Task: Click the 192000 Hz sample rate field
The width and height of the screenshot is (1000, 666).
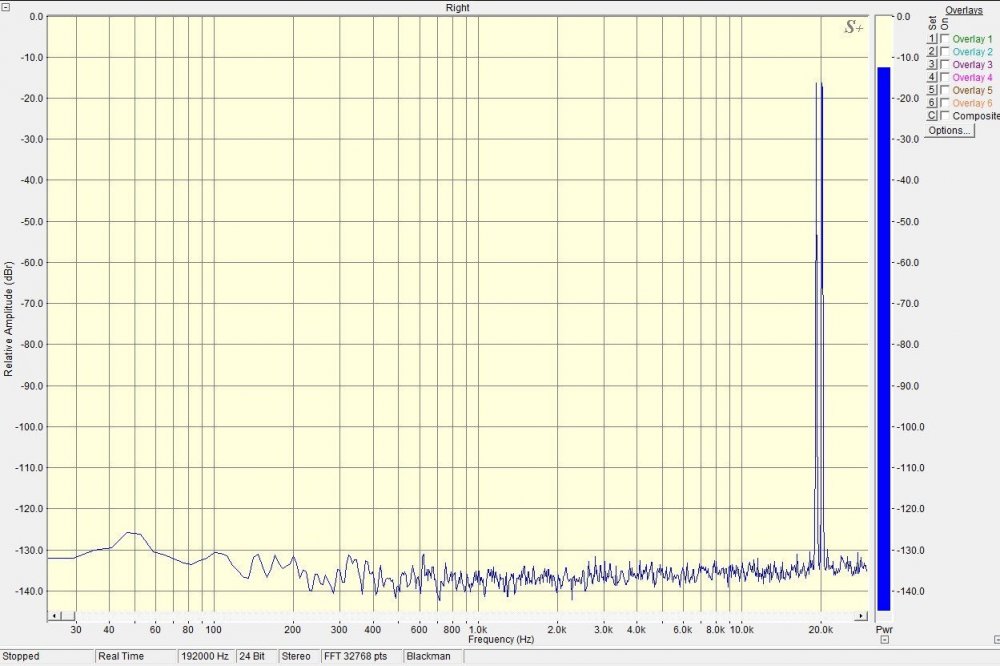Action: pyautogui.click(x=205, y=657)
